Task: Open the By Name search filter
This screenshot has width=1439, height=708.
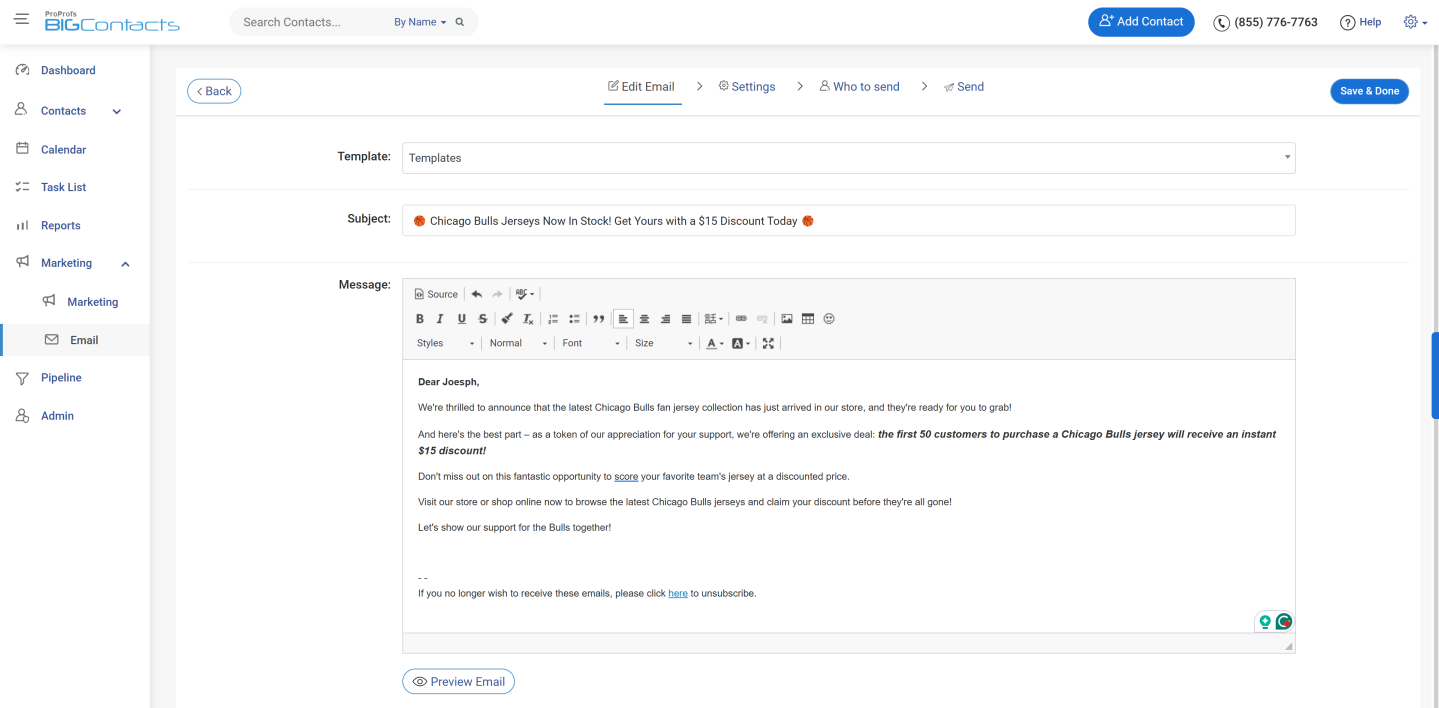Action: coord(420,22)
